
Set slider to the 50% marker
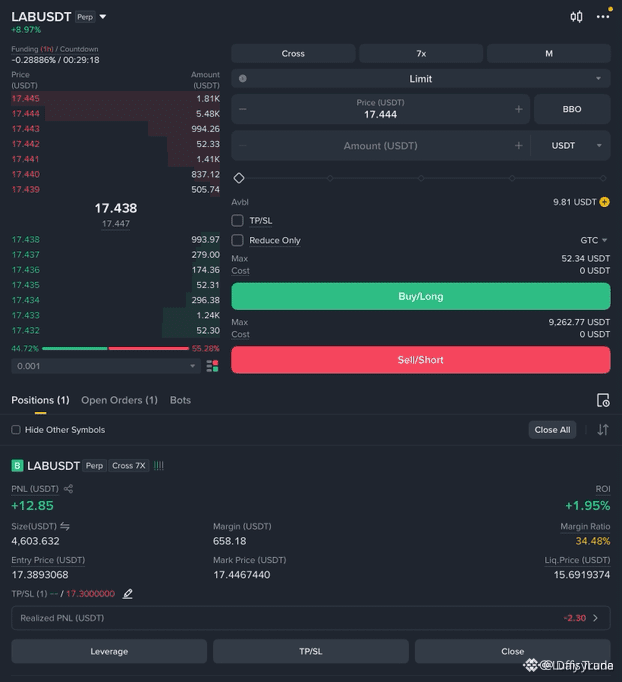point(421,178)
